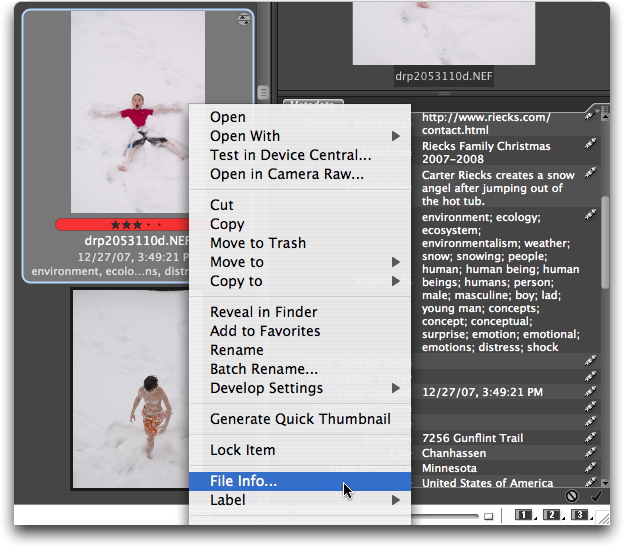Switch to workspace 2
The image size is (624, 548).
point(551,515)
